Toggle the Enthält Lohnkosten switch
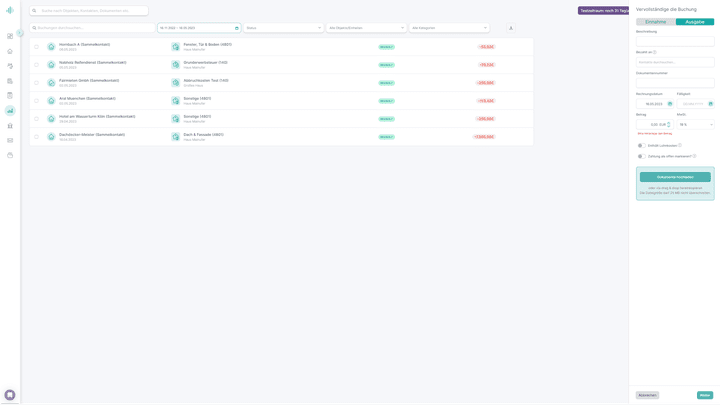 click(641, 145)
